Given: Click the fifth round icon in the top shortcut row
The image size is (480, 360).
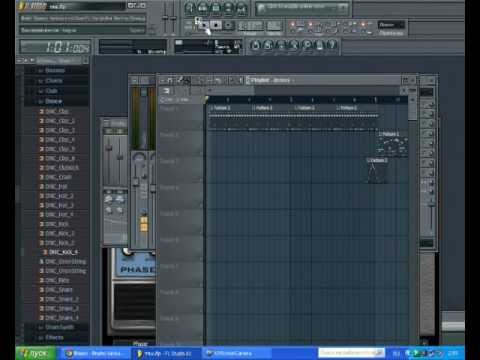Looking at the screenshot, I should point(241,8).
